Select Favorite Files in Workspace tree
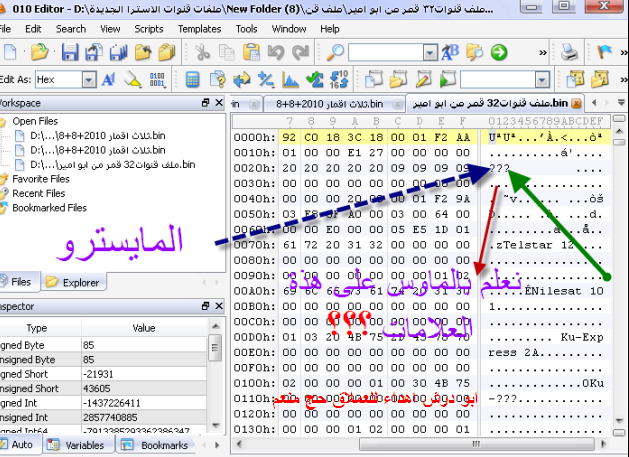 click(x=41, y=179)
